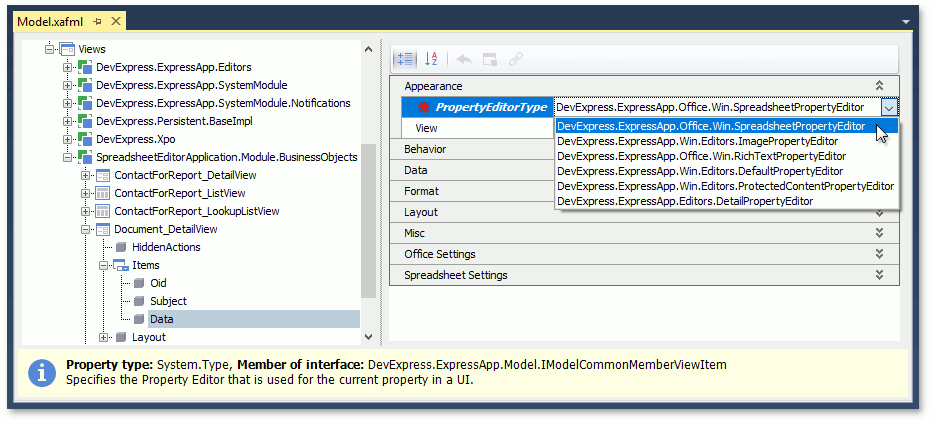Pick Editors.DetailPropertyEditor from dropdown list

[685, 201]
